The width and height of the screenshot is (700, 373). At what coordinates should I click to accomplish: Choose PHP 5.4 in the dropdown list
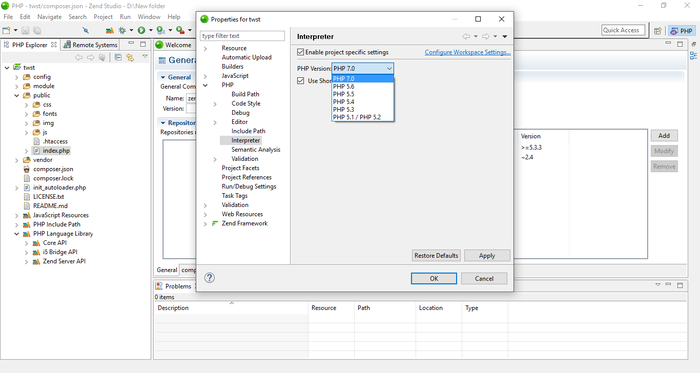pyautogui.click(x=362, y=102)
